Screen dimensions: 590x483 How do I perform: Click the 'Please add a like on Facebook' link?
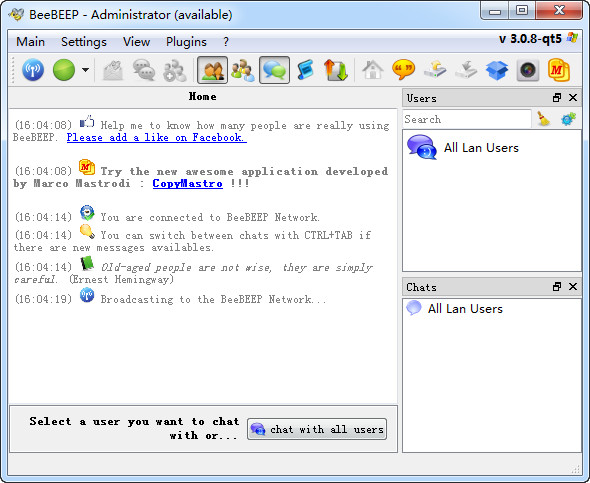[157, 138]
